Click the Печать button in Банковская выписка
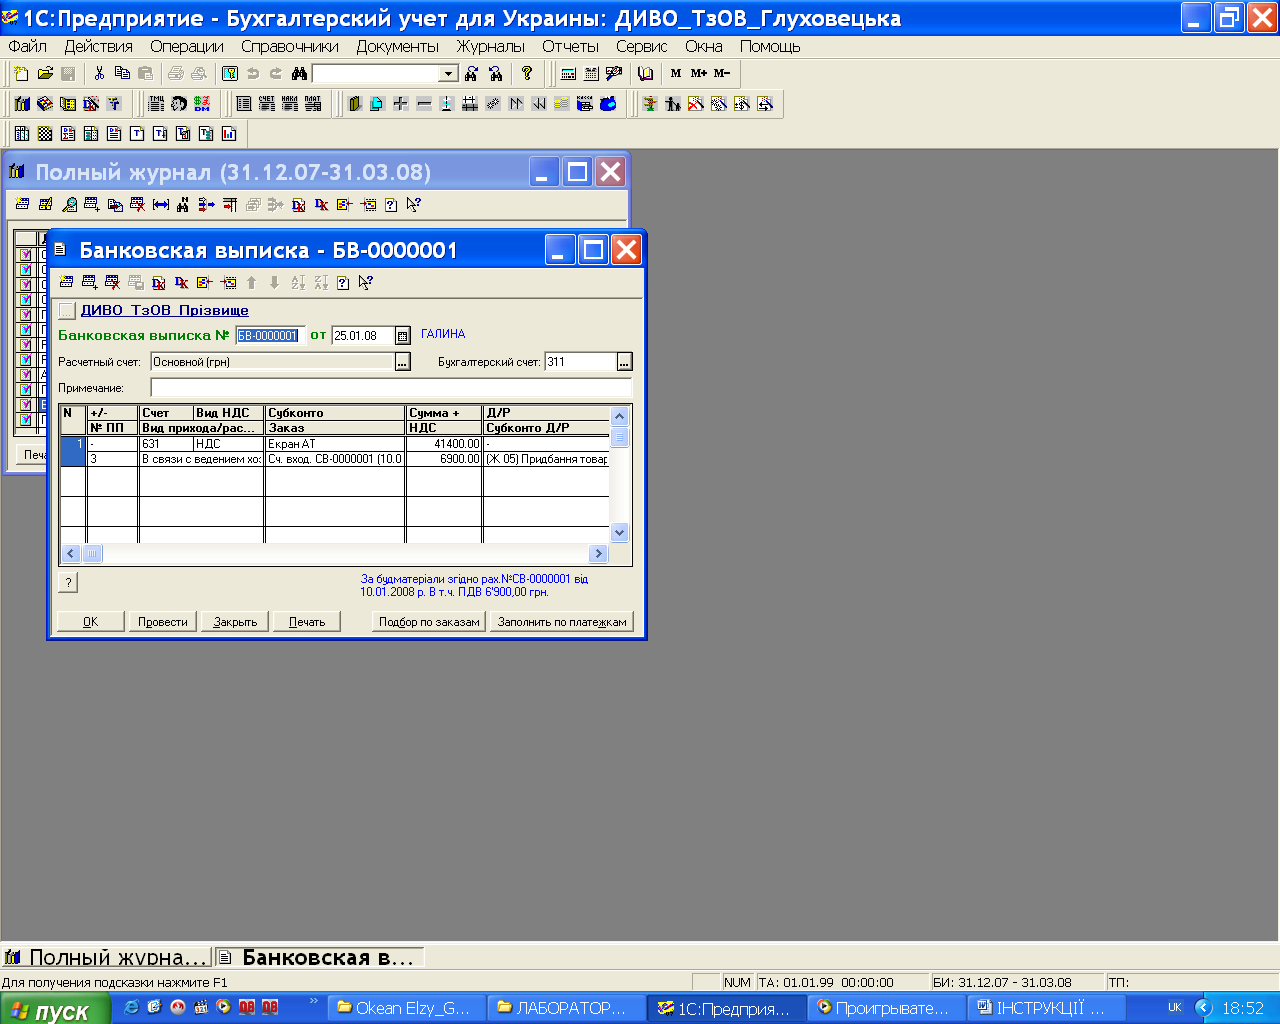 tap(307, 621)
